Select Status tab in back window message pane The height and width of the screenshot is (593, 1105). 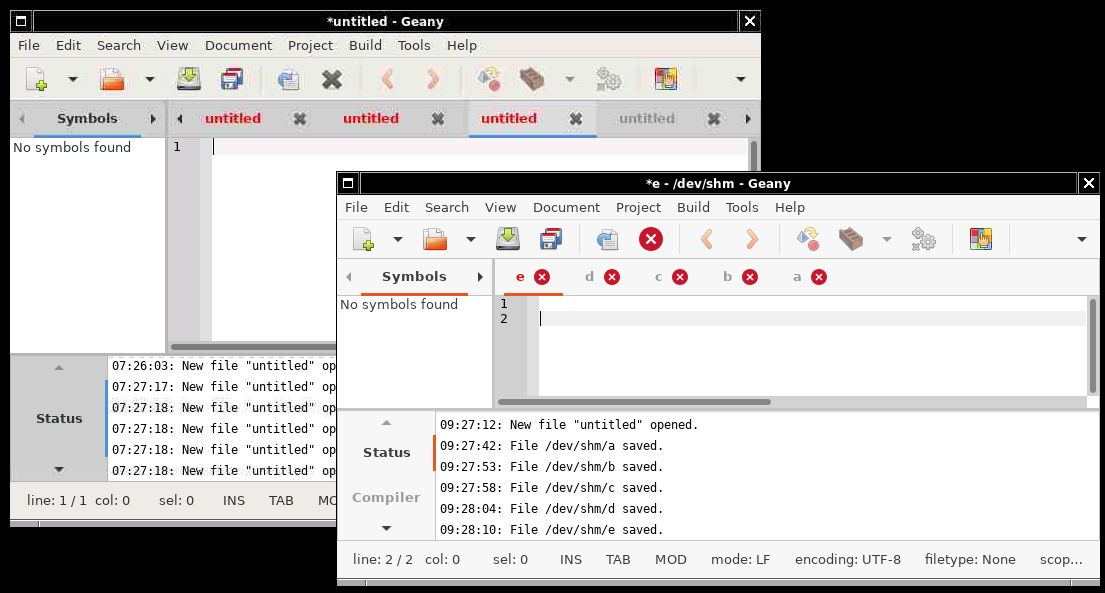59,419
